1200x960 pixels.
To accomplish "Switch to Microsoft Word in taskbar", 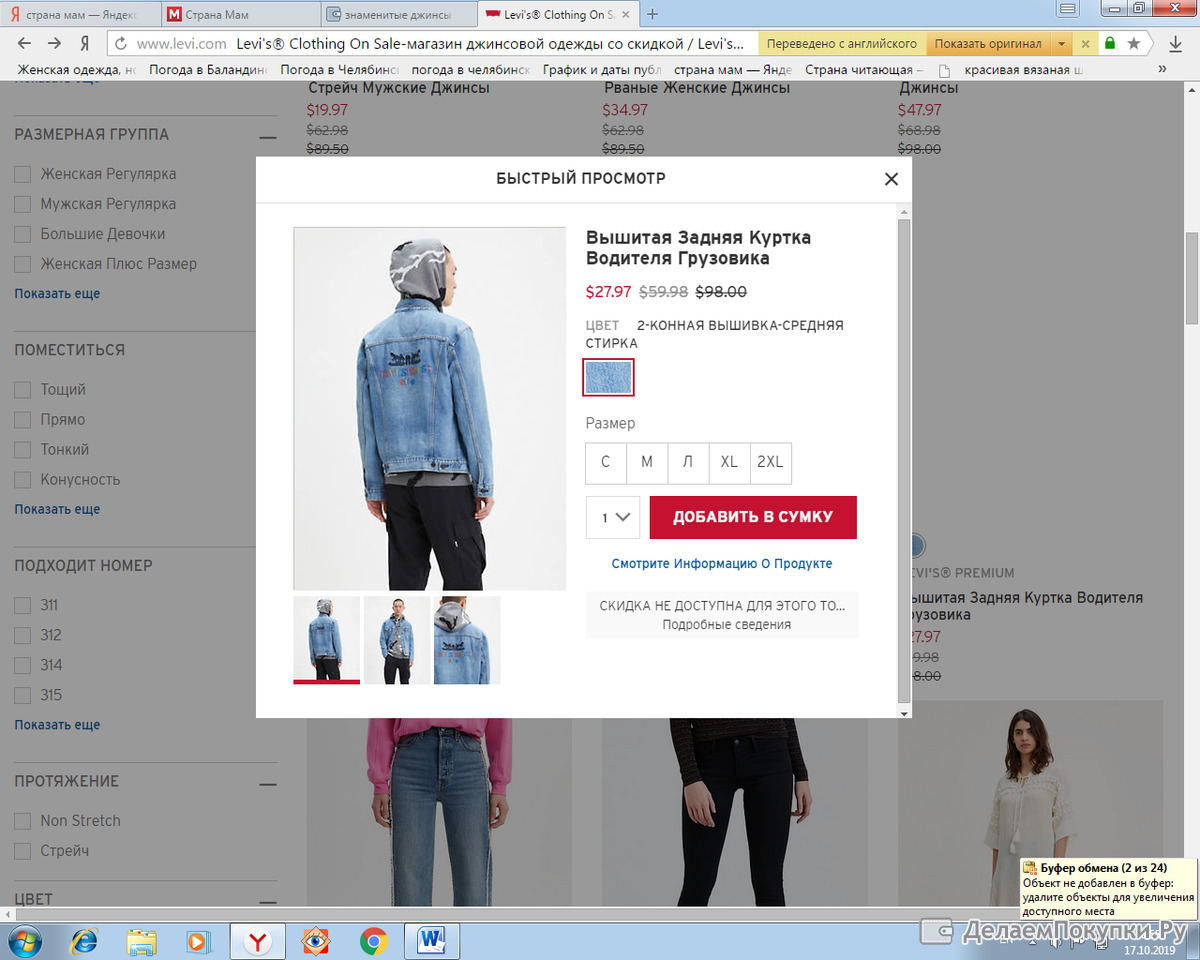I will [x=432, y=941].
